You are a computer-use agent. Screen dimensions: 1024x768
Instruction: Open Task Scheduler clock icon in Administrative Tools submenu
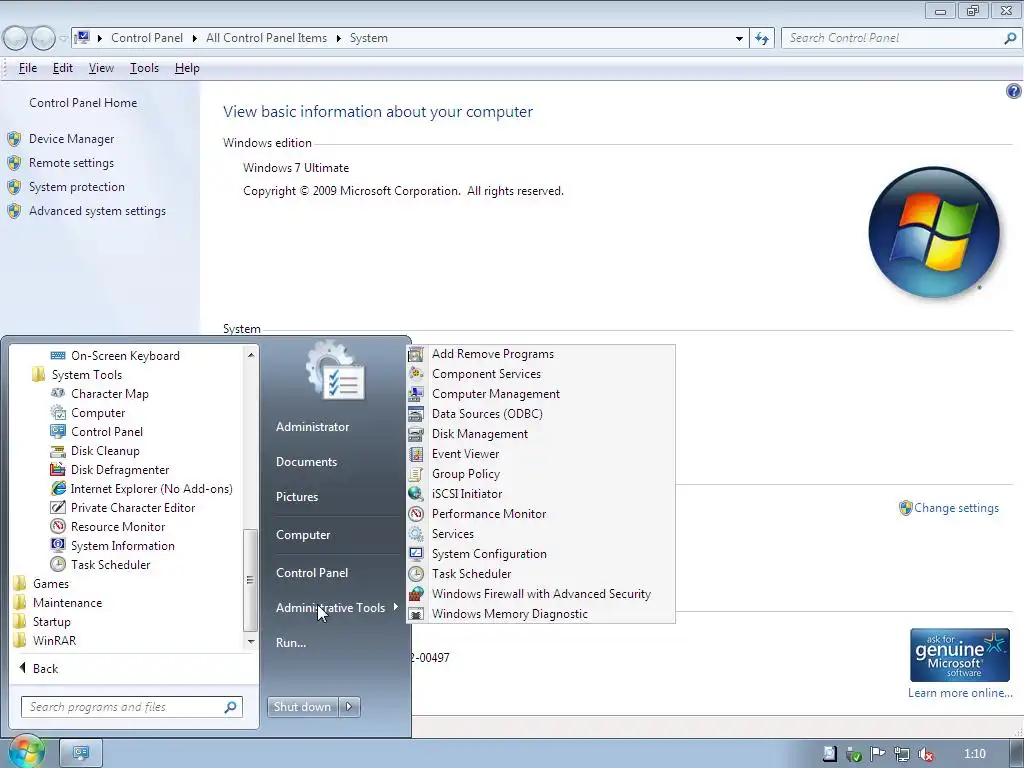coord(416,574)
